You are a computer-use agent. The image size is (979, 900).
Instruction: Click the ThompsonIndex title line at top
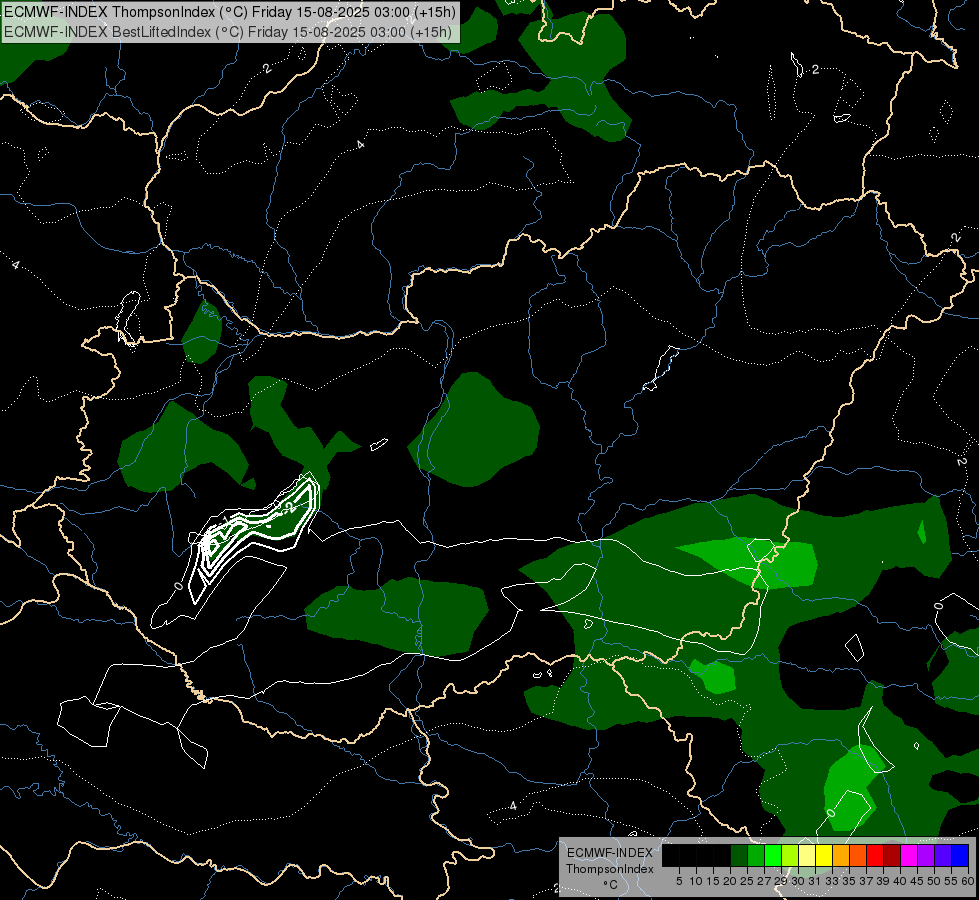230,11
